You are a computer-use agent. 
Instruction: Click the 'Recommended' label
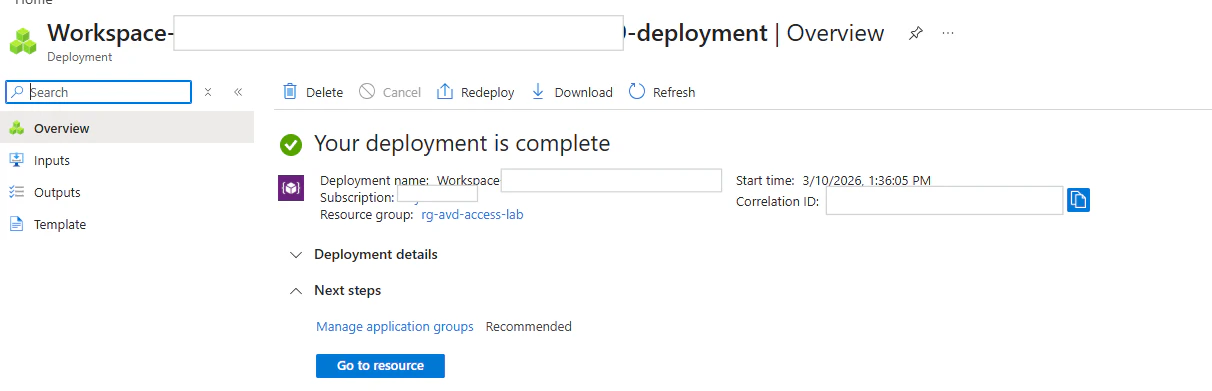529,326
